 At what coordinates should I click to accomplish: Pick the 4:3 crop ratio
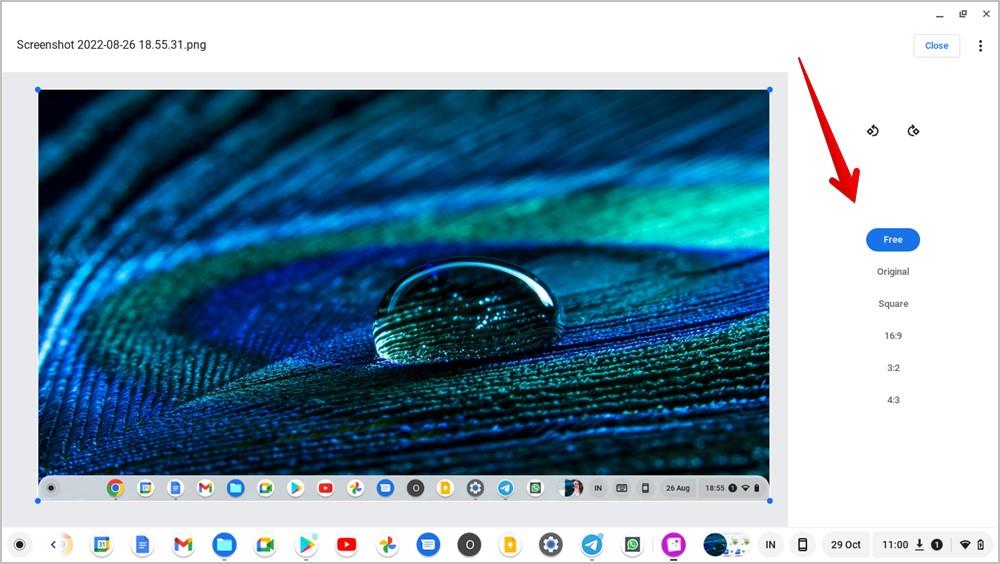[x=893, y=400]
